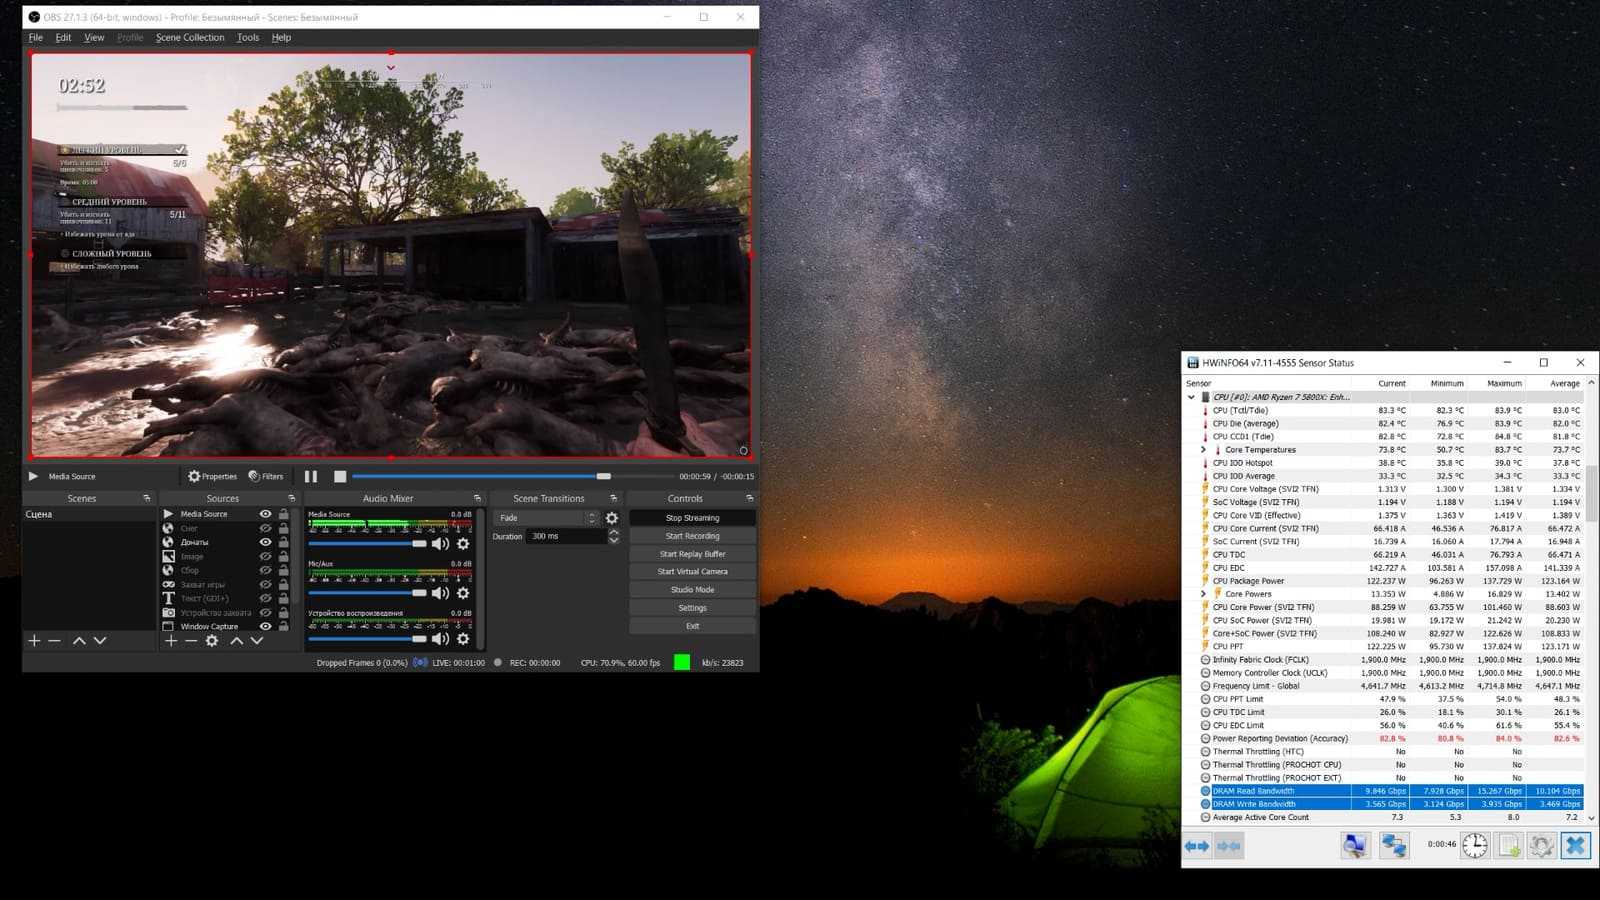
Task: Click the Stop Streaming button
Action: pyautogui.click(x=692, y=518)
